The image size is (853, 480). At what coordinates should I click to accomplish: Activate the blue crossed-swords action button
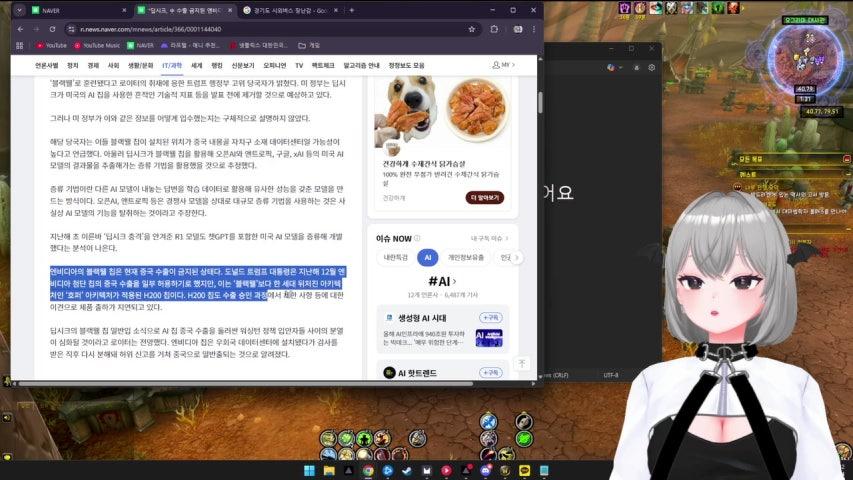pos(489,421)
